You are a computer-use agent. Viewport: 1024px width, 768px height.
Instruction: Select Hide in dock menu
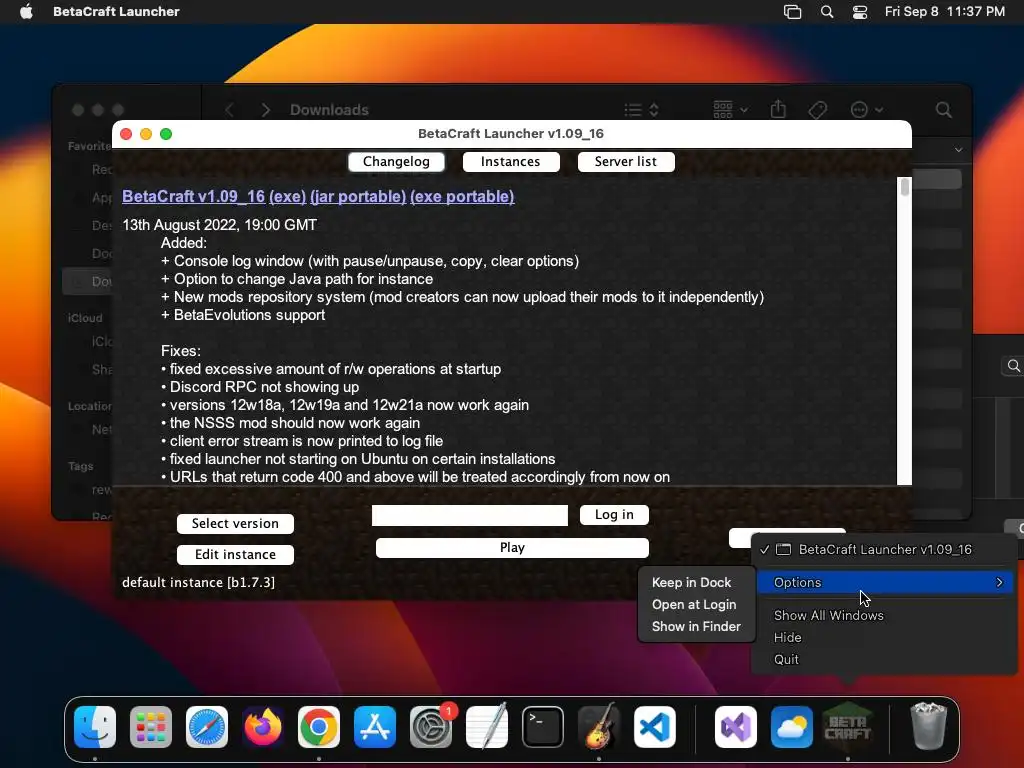787,637
